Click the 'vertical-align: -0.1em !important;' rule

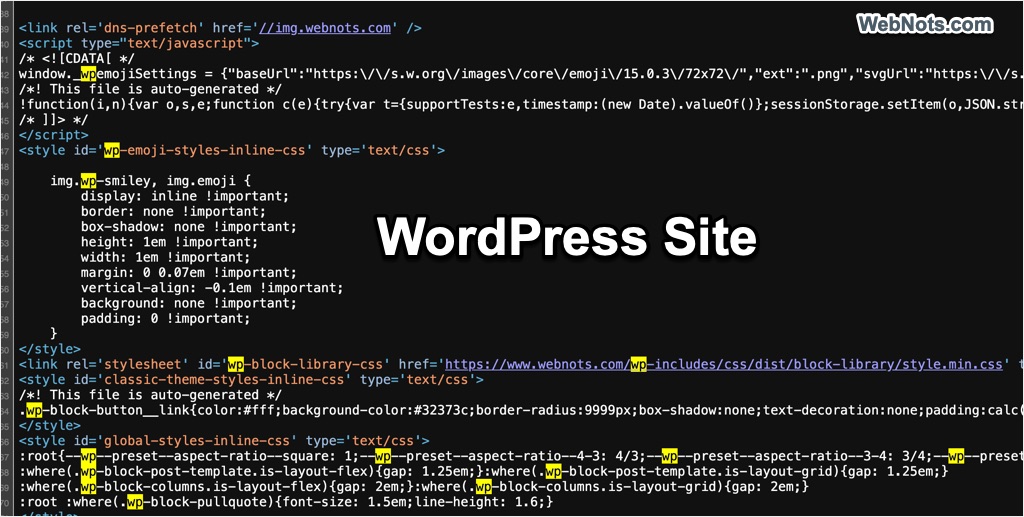(212, 288)
